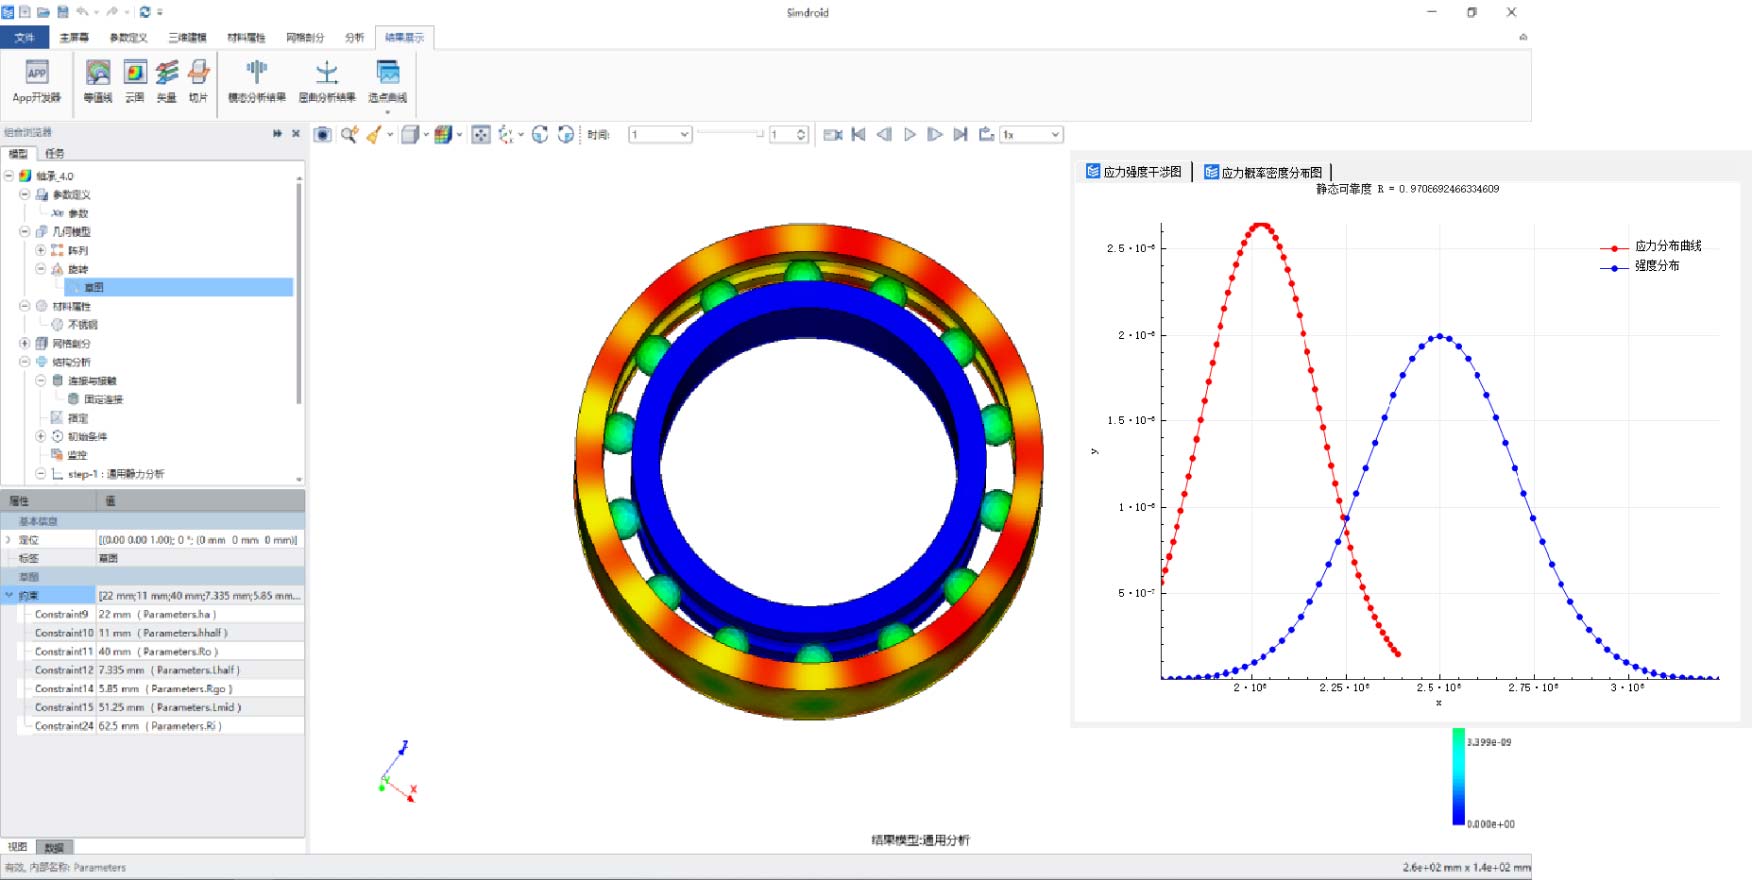
Task: Choose the 矢量 vector display icon
Action: click(x=167, y=81)
